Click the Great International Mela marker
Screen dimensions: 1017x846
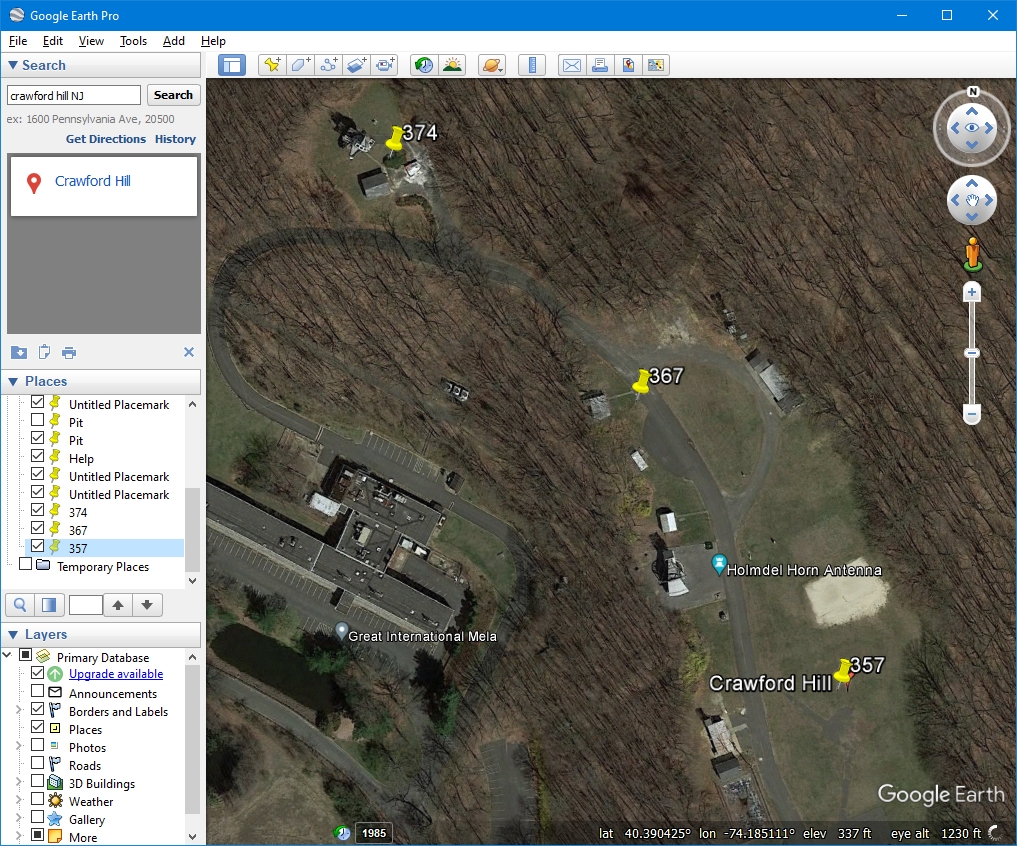point(341,631)
